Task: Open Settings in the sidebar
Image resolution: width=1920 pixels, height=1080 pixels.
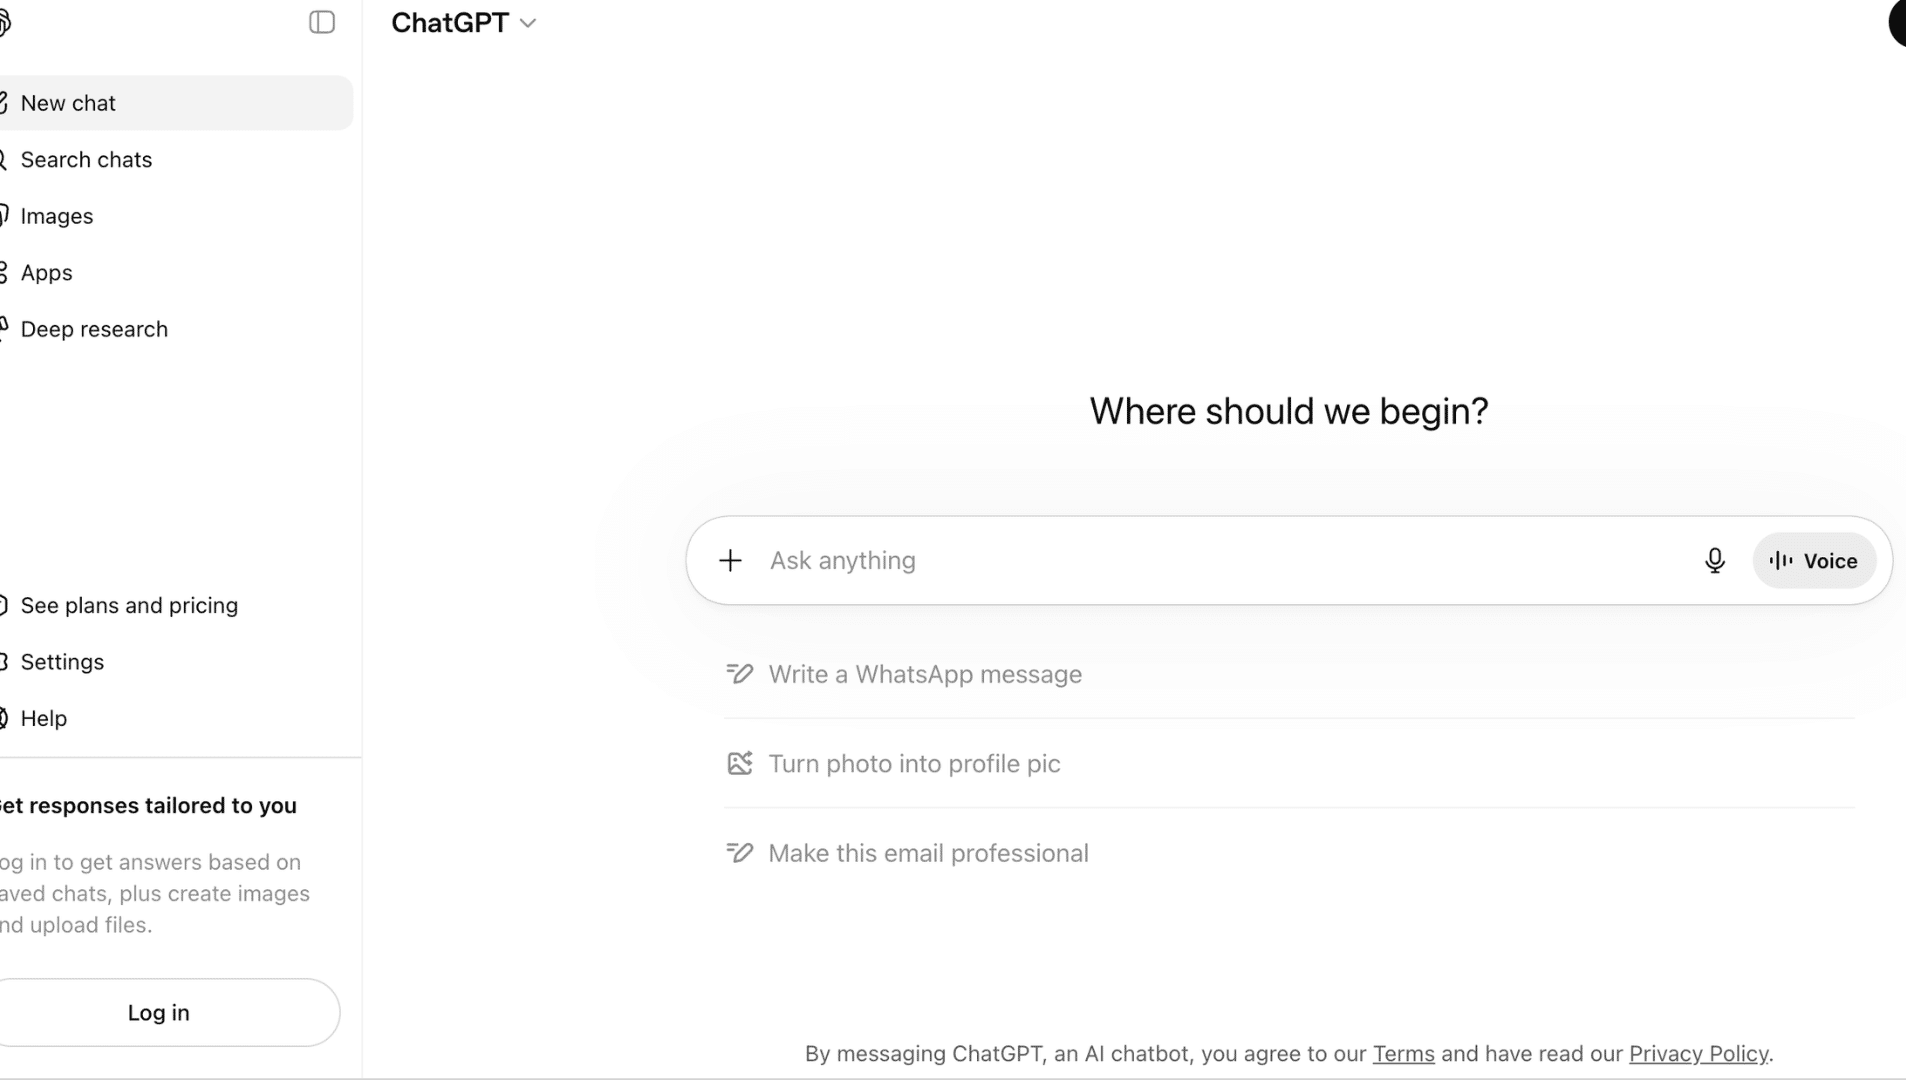Action: 175,662
